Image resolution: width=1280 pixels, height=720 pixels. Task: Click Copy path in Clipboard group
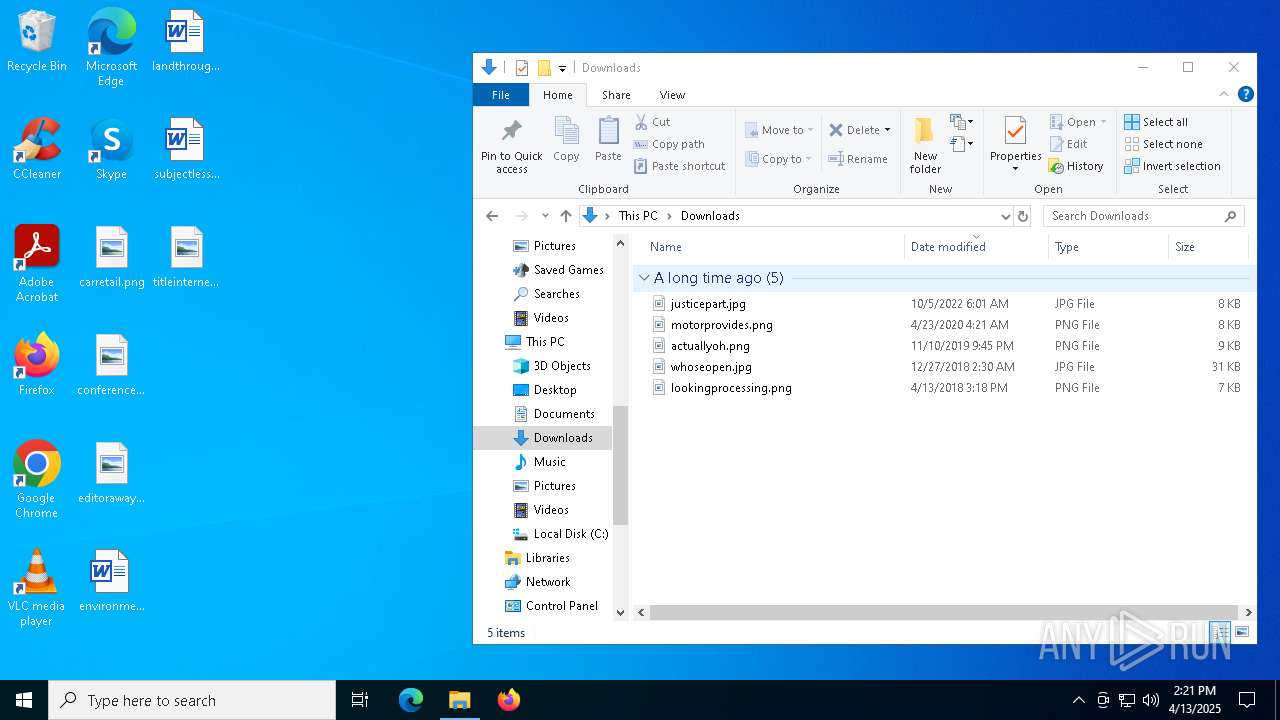669,144
